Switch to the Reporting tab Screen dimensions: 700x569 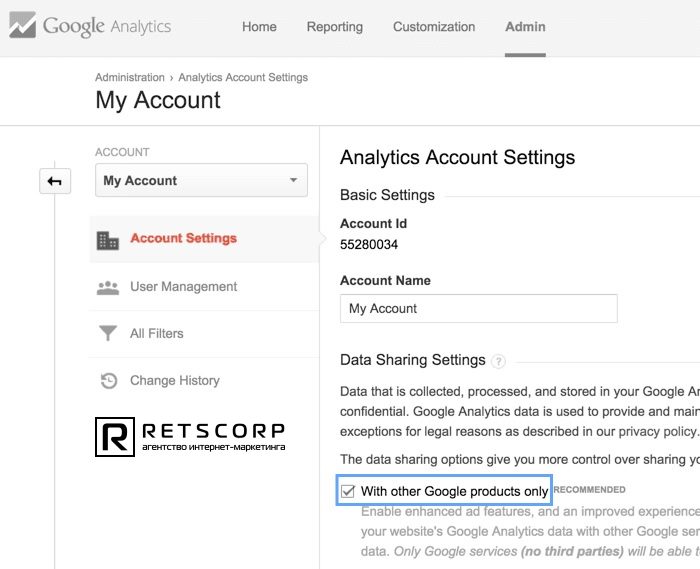pyautogui.click(x=334, y=27)
